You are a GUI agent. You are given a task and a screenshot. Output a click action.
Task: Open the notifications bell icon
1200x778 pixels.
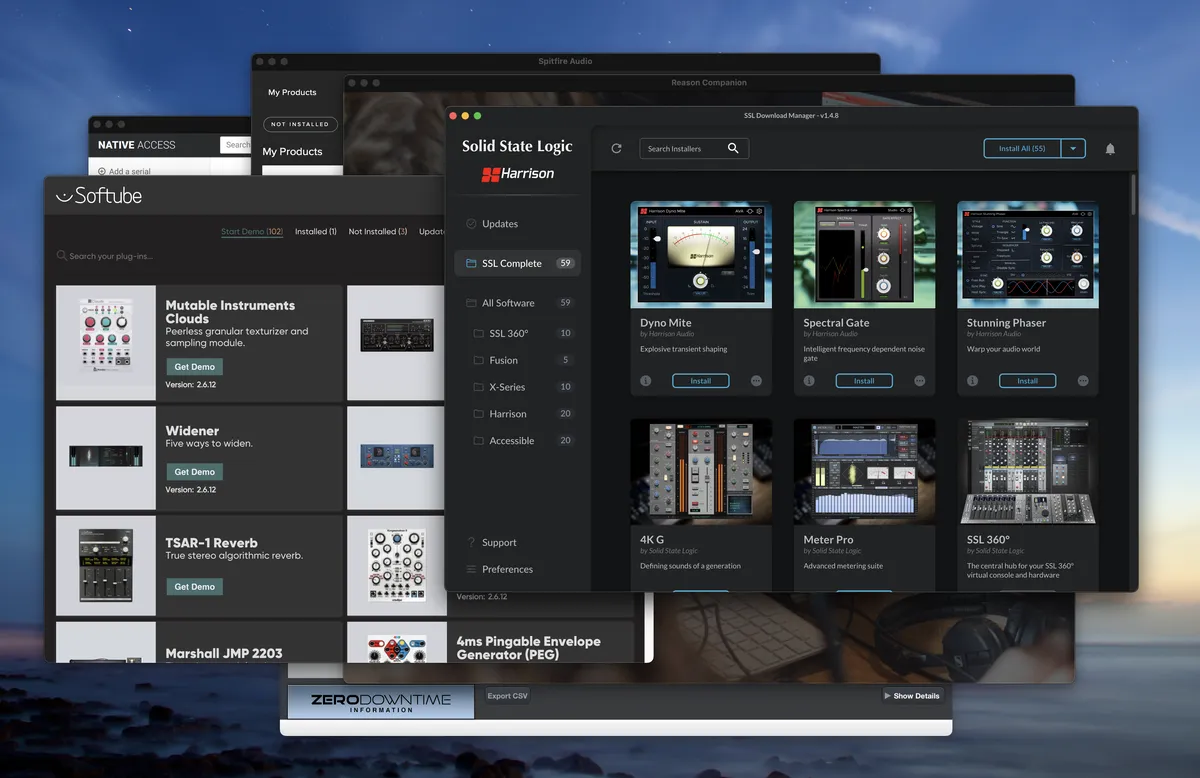[x=1110, y=149]
